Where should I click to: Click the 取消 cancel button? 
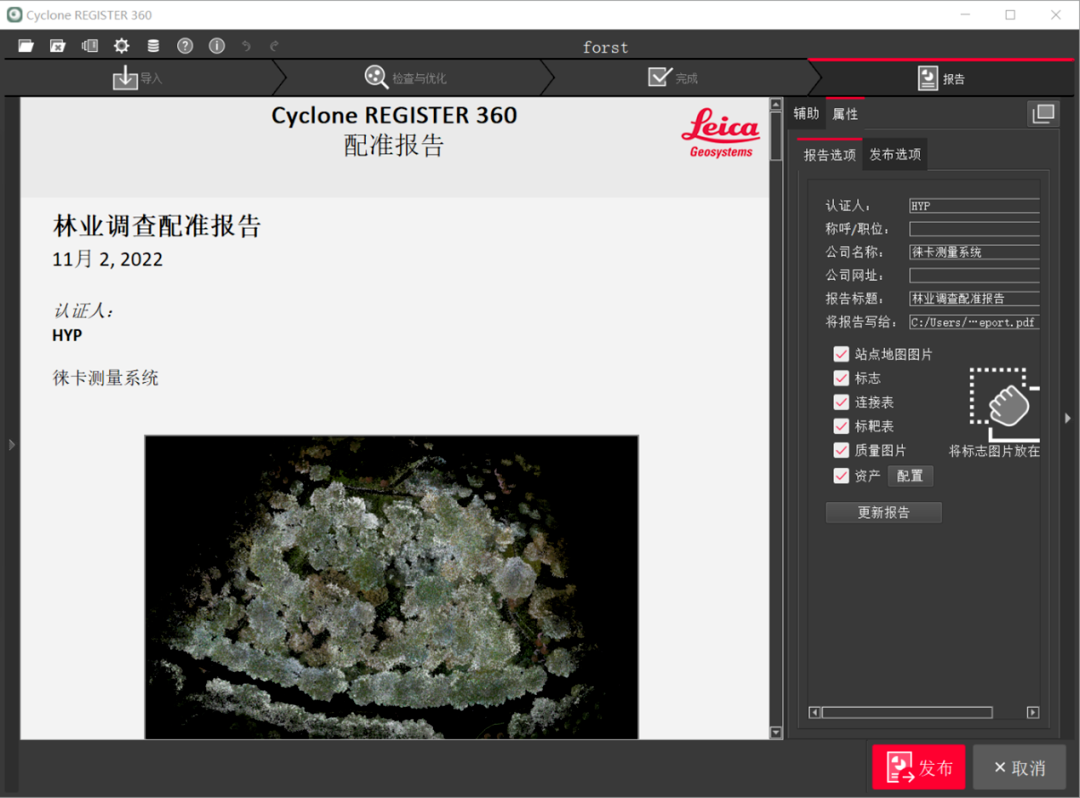[1020, 767]
